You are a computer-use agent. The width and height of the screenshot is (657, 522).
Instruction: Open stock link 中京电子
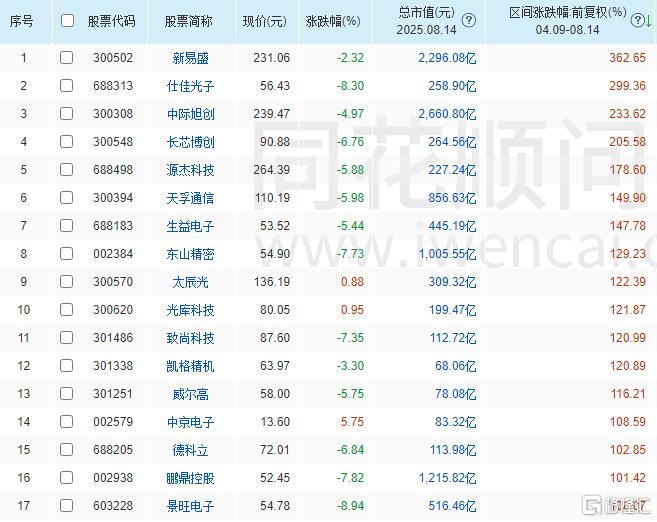[x=191, y=422]
